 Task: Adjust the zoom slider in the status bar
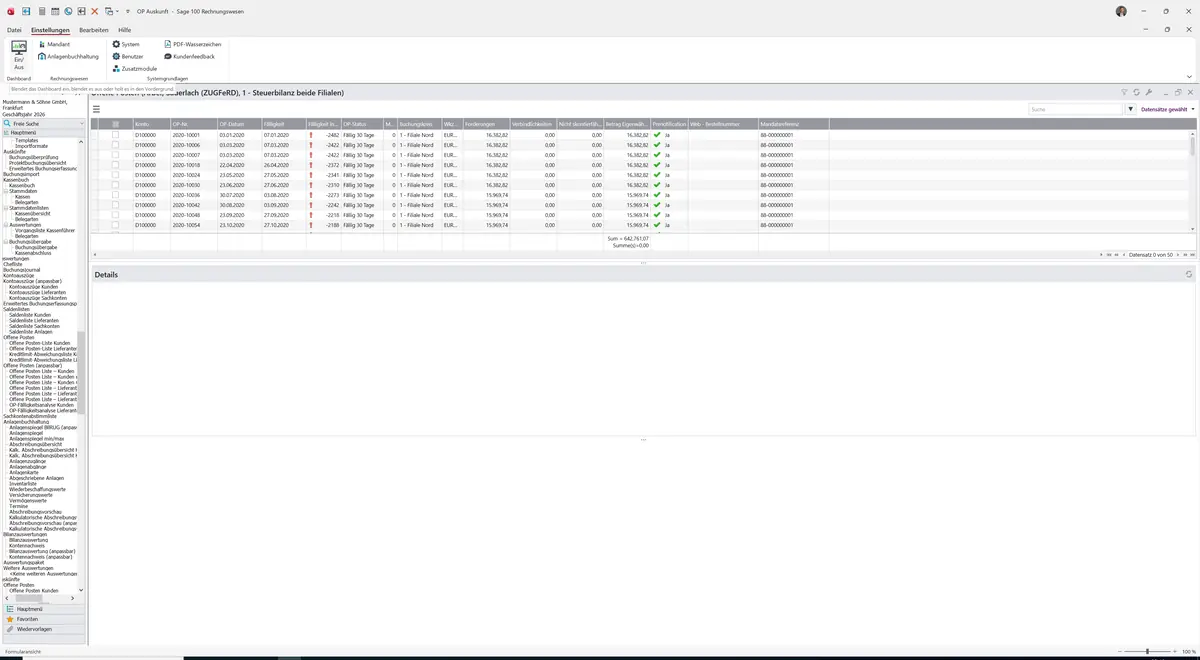pos(1147,651)
